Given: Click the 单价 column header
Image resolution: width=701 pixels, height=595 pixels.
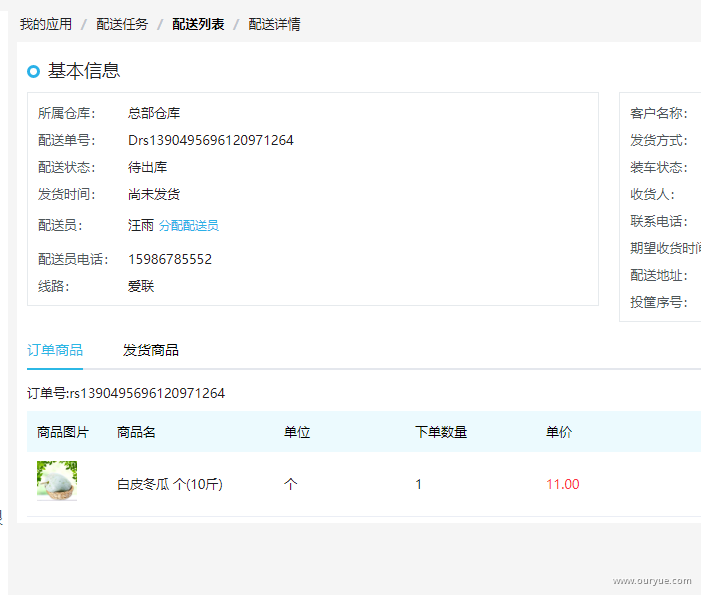Looking at the screenshot, I should pyautogui.click(x=559, y=432).
